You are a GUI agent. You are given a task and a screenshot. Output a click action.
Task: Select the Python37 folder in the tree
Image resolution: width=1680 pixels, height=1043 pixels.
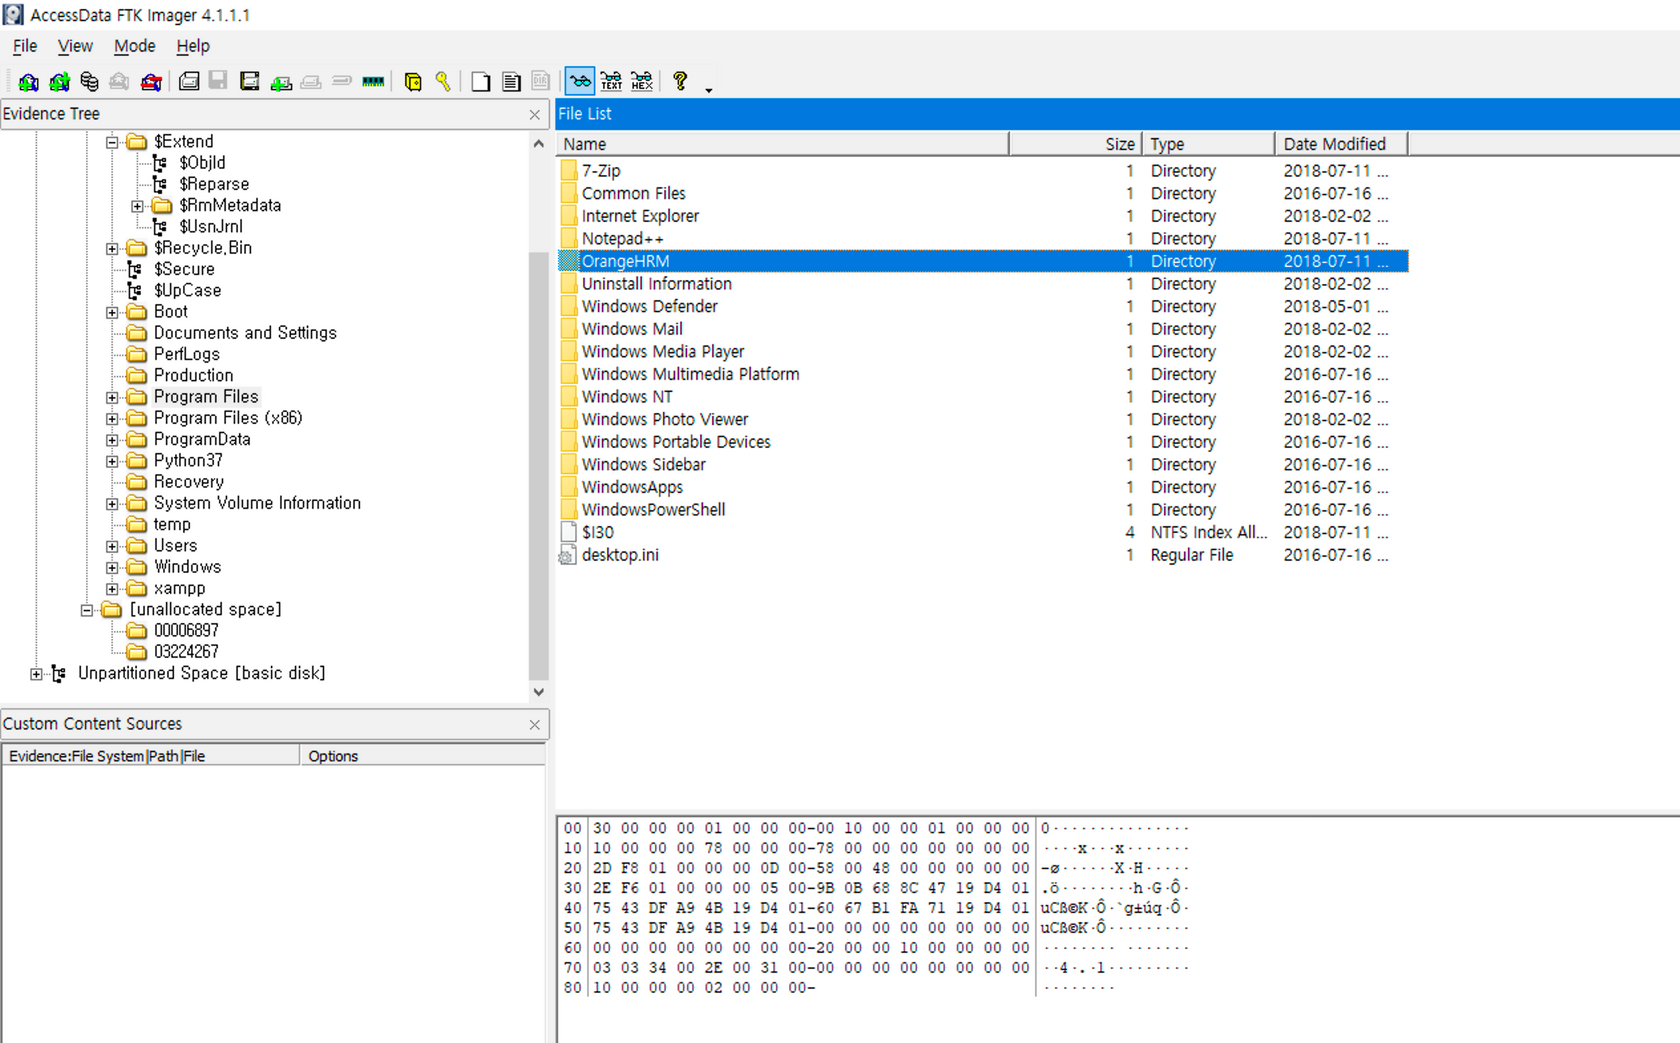coord(188,461)
